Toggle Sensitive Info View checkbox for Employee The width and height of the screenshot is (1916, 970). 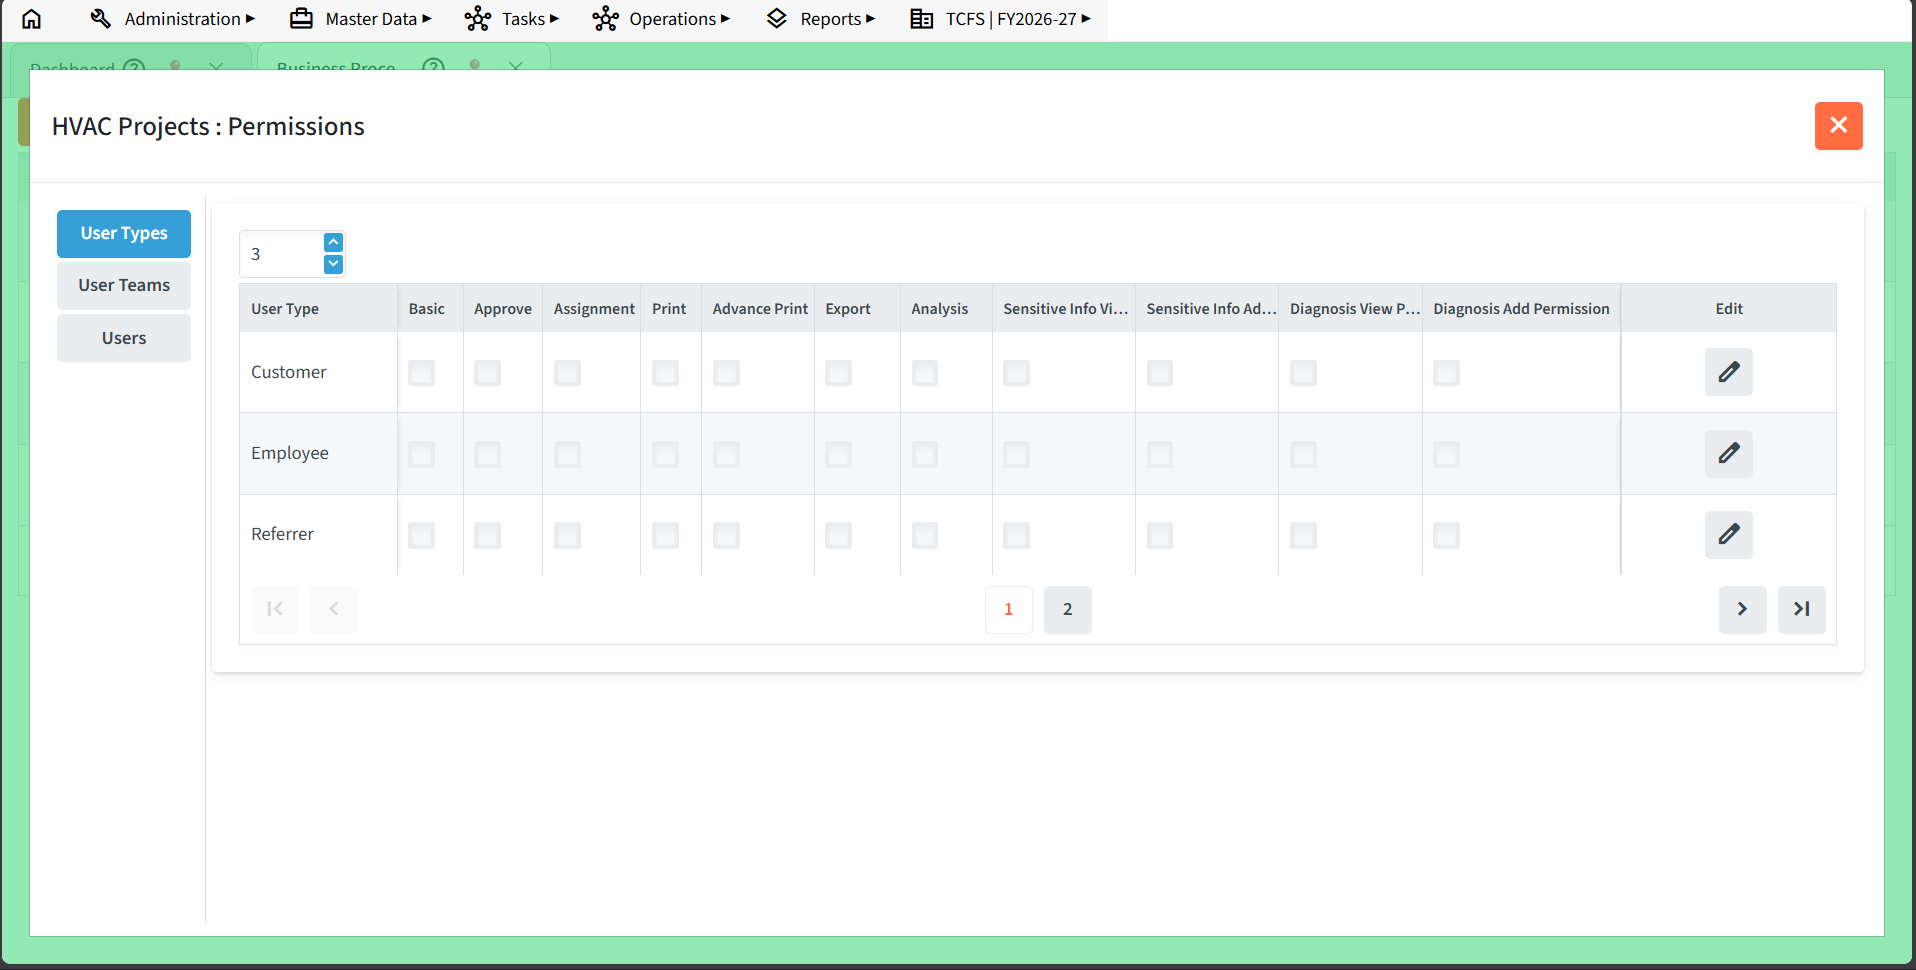tap(1017, 455)
